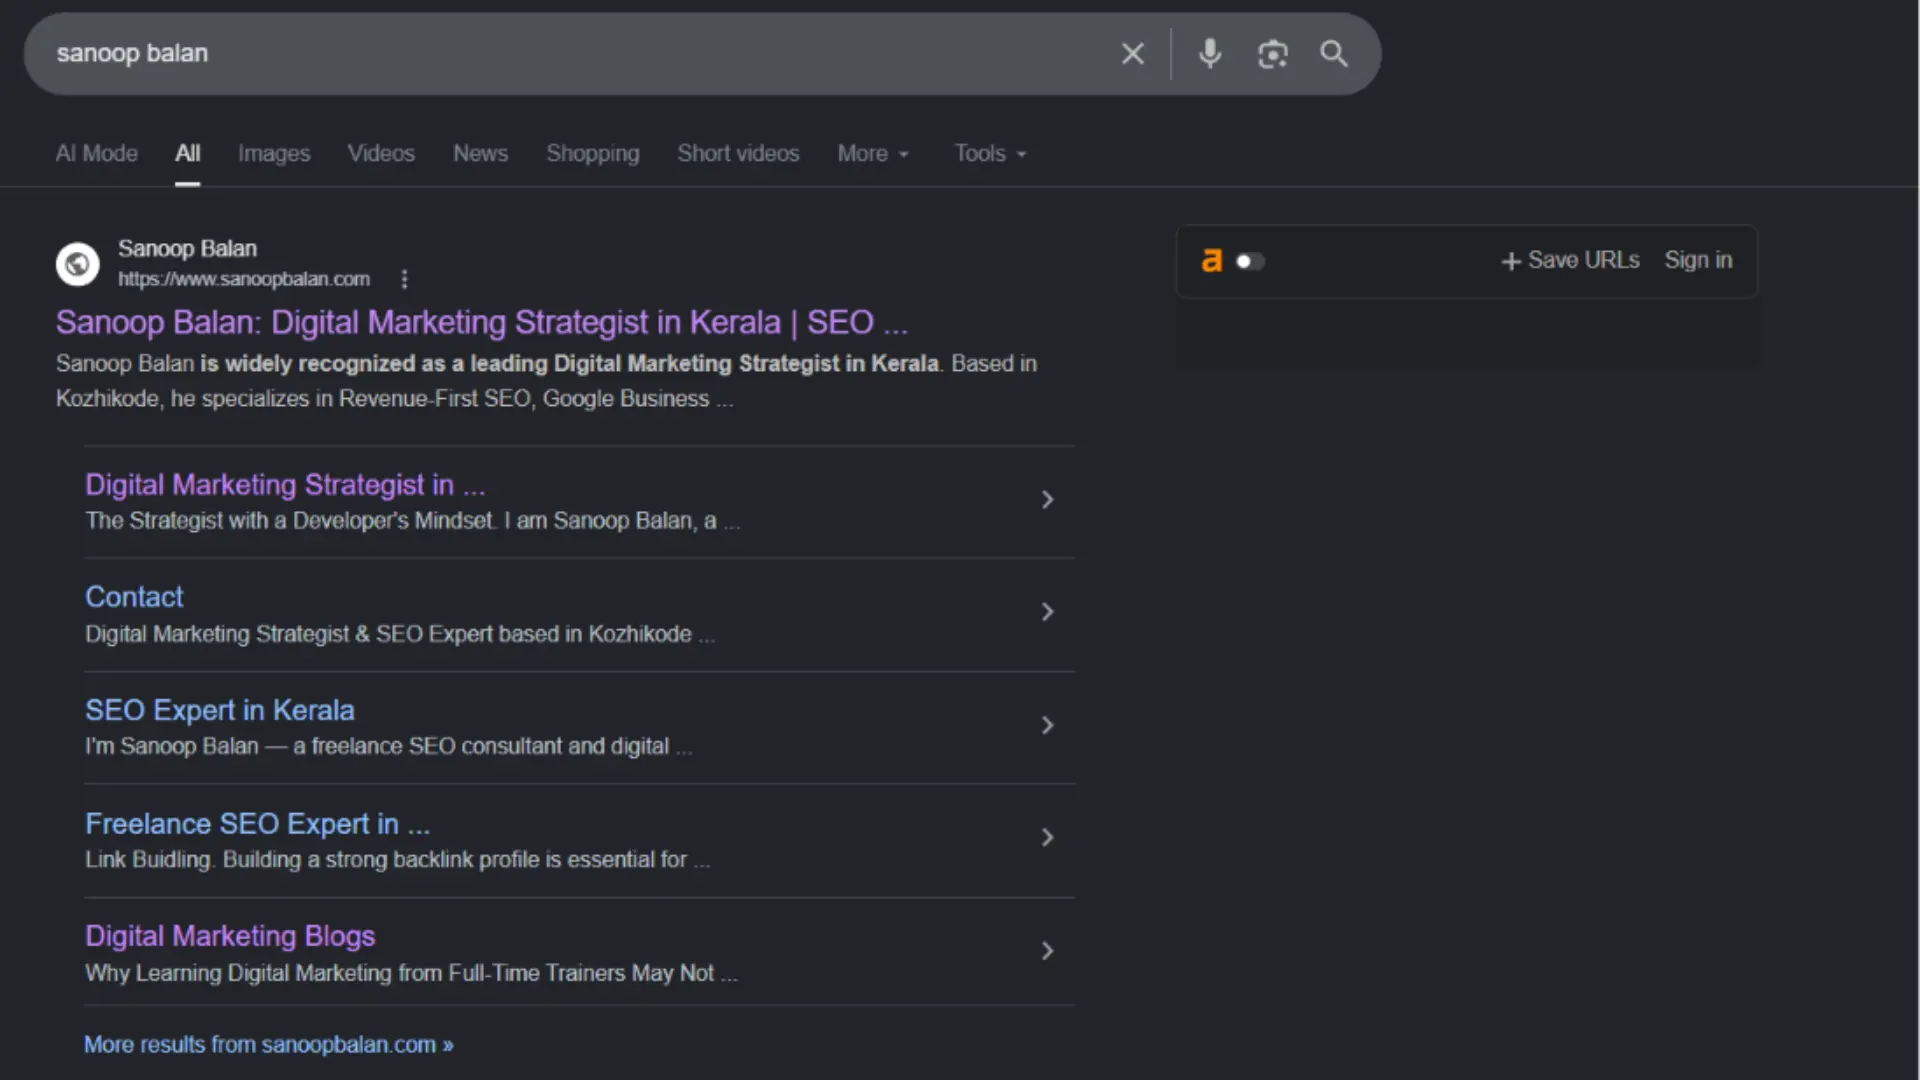Clear the search box with the X icon
This screenshot has width=1920, height=1080.
[1132, 54]
